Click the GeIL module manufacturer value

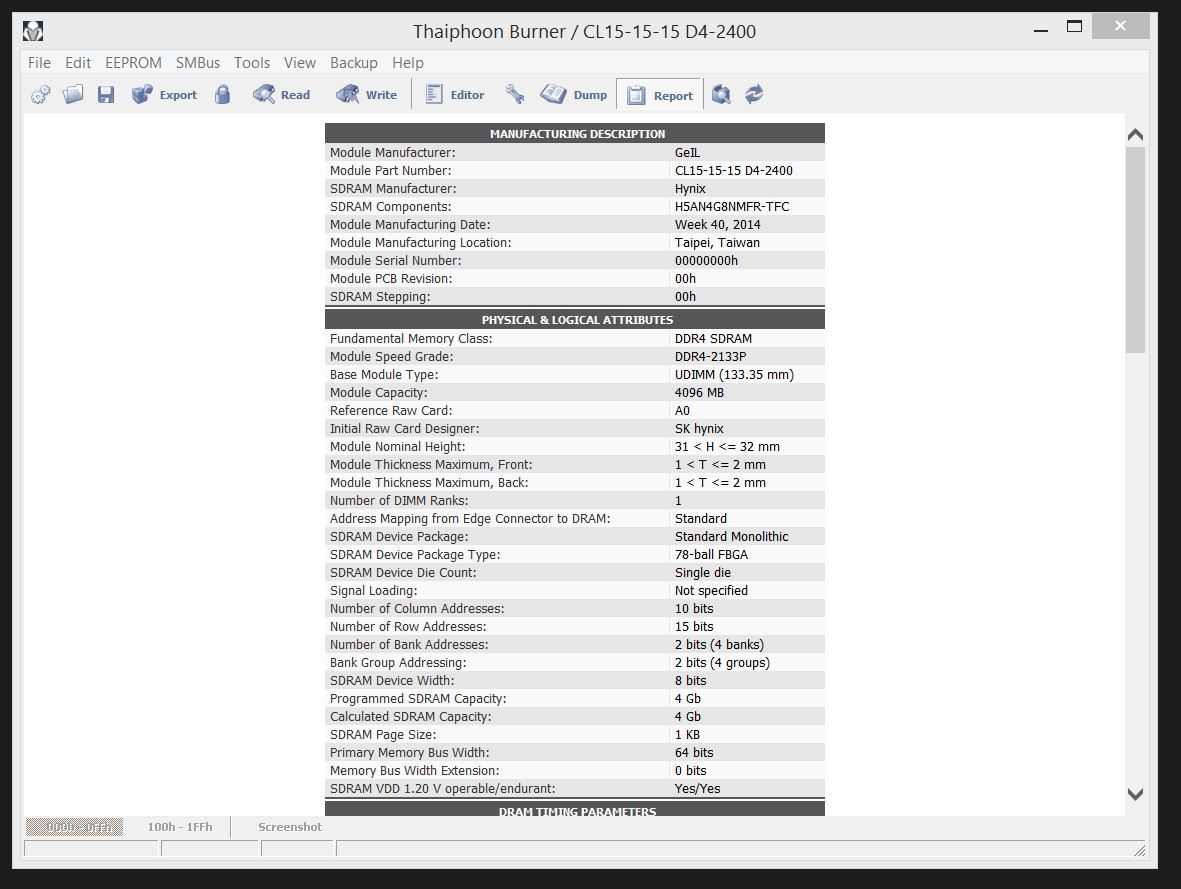tap(687, 152)
